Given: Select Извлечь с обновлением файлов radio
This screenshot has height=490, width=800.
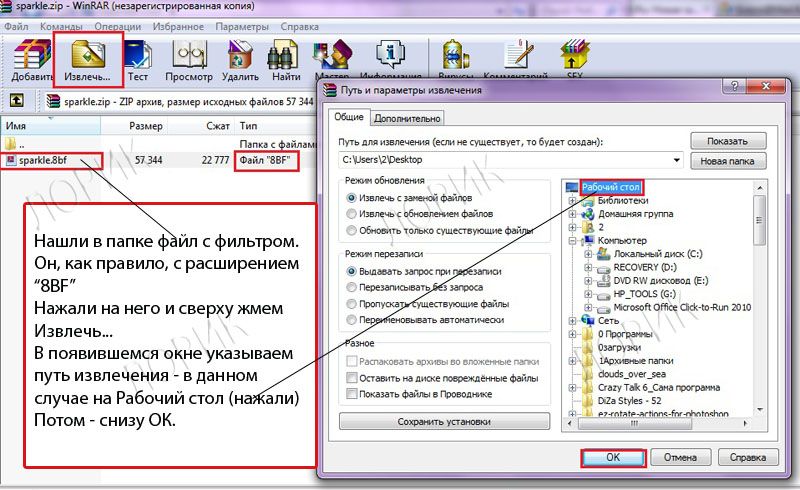Looking at the screenshot, I should [351, 214].
